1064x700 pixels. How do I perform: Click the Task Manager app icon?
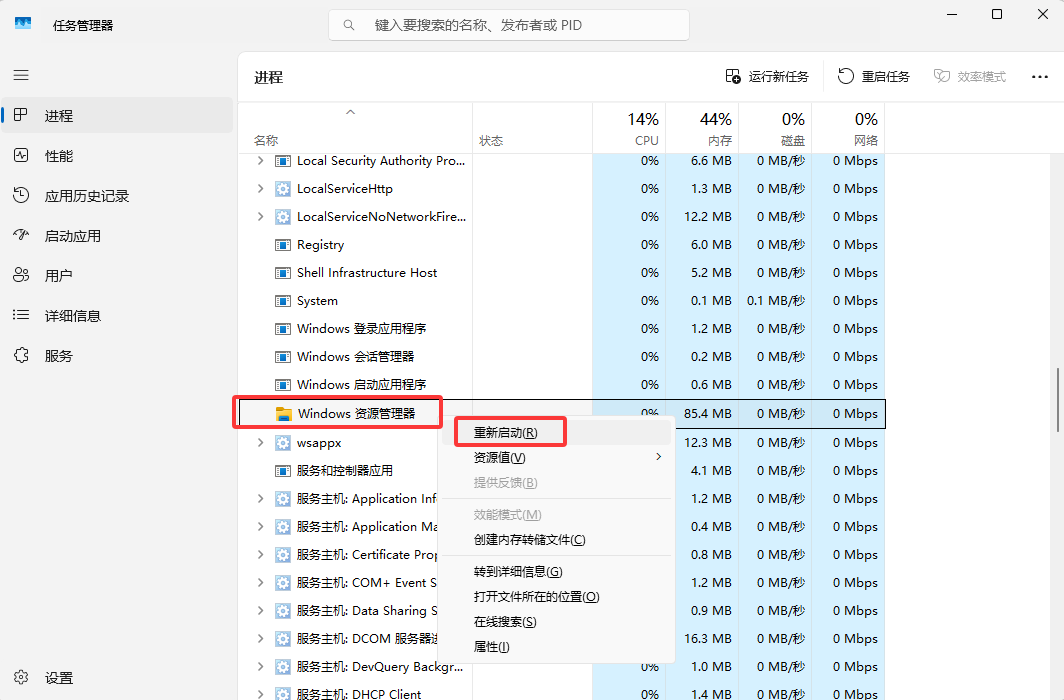click(x=23, y=24)
